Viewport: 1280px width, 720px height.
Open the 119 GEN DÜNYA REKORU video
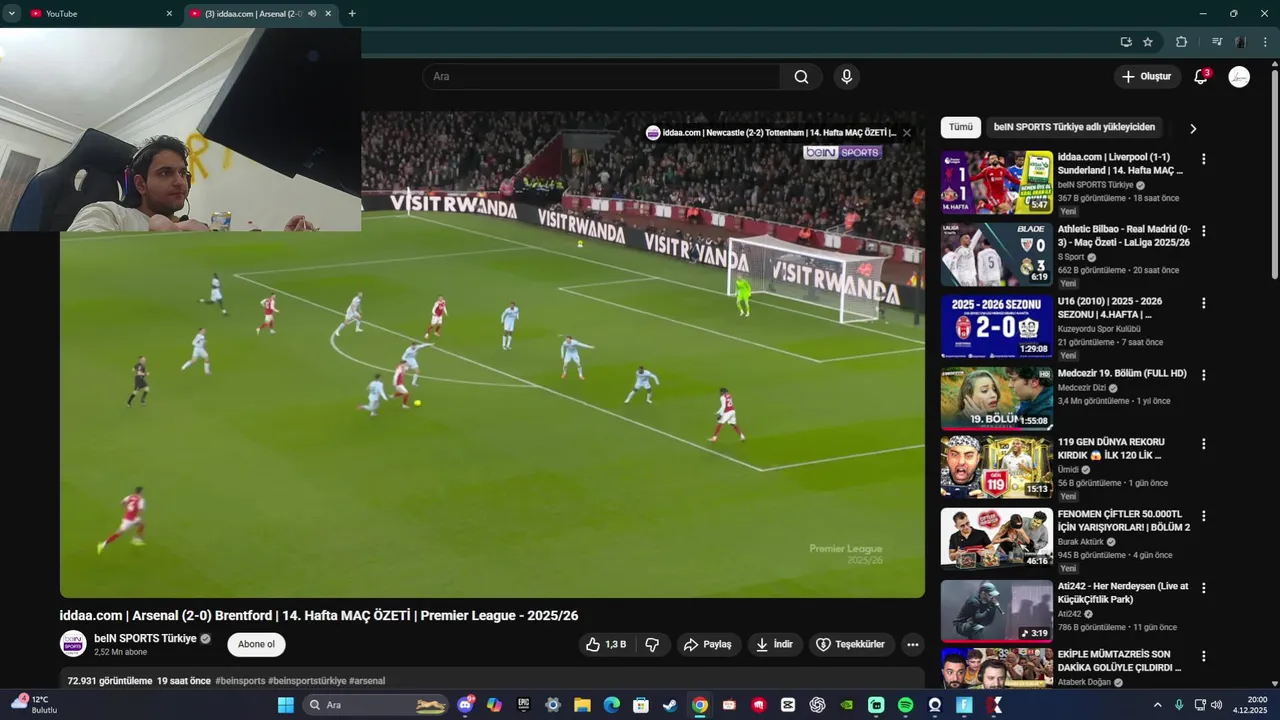pos(997,467)
